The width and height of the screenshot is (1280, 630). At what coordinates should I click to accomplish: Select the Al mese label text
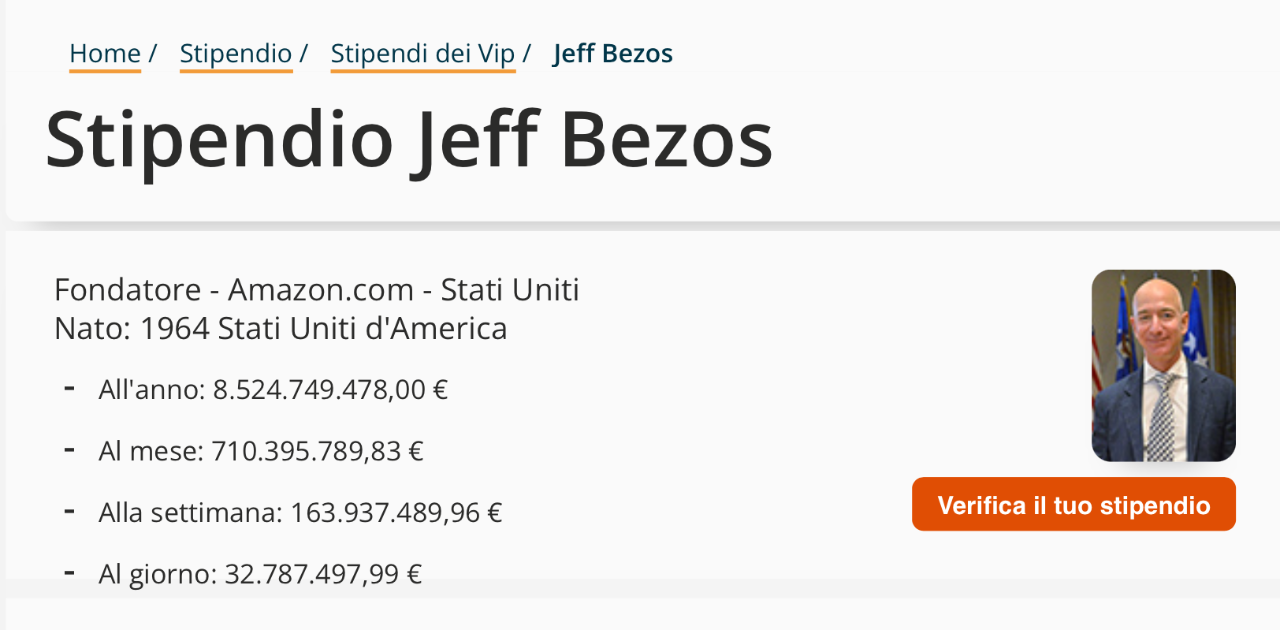[x=152, y=452]
